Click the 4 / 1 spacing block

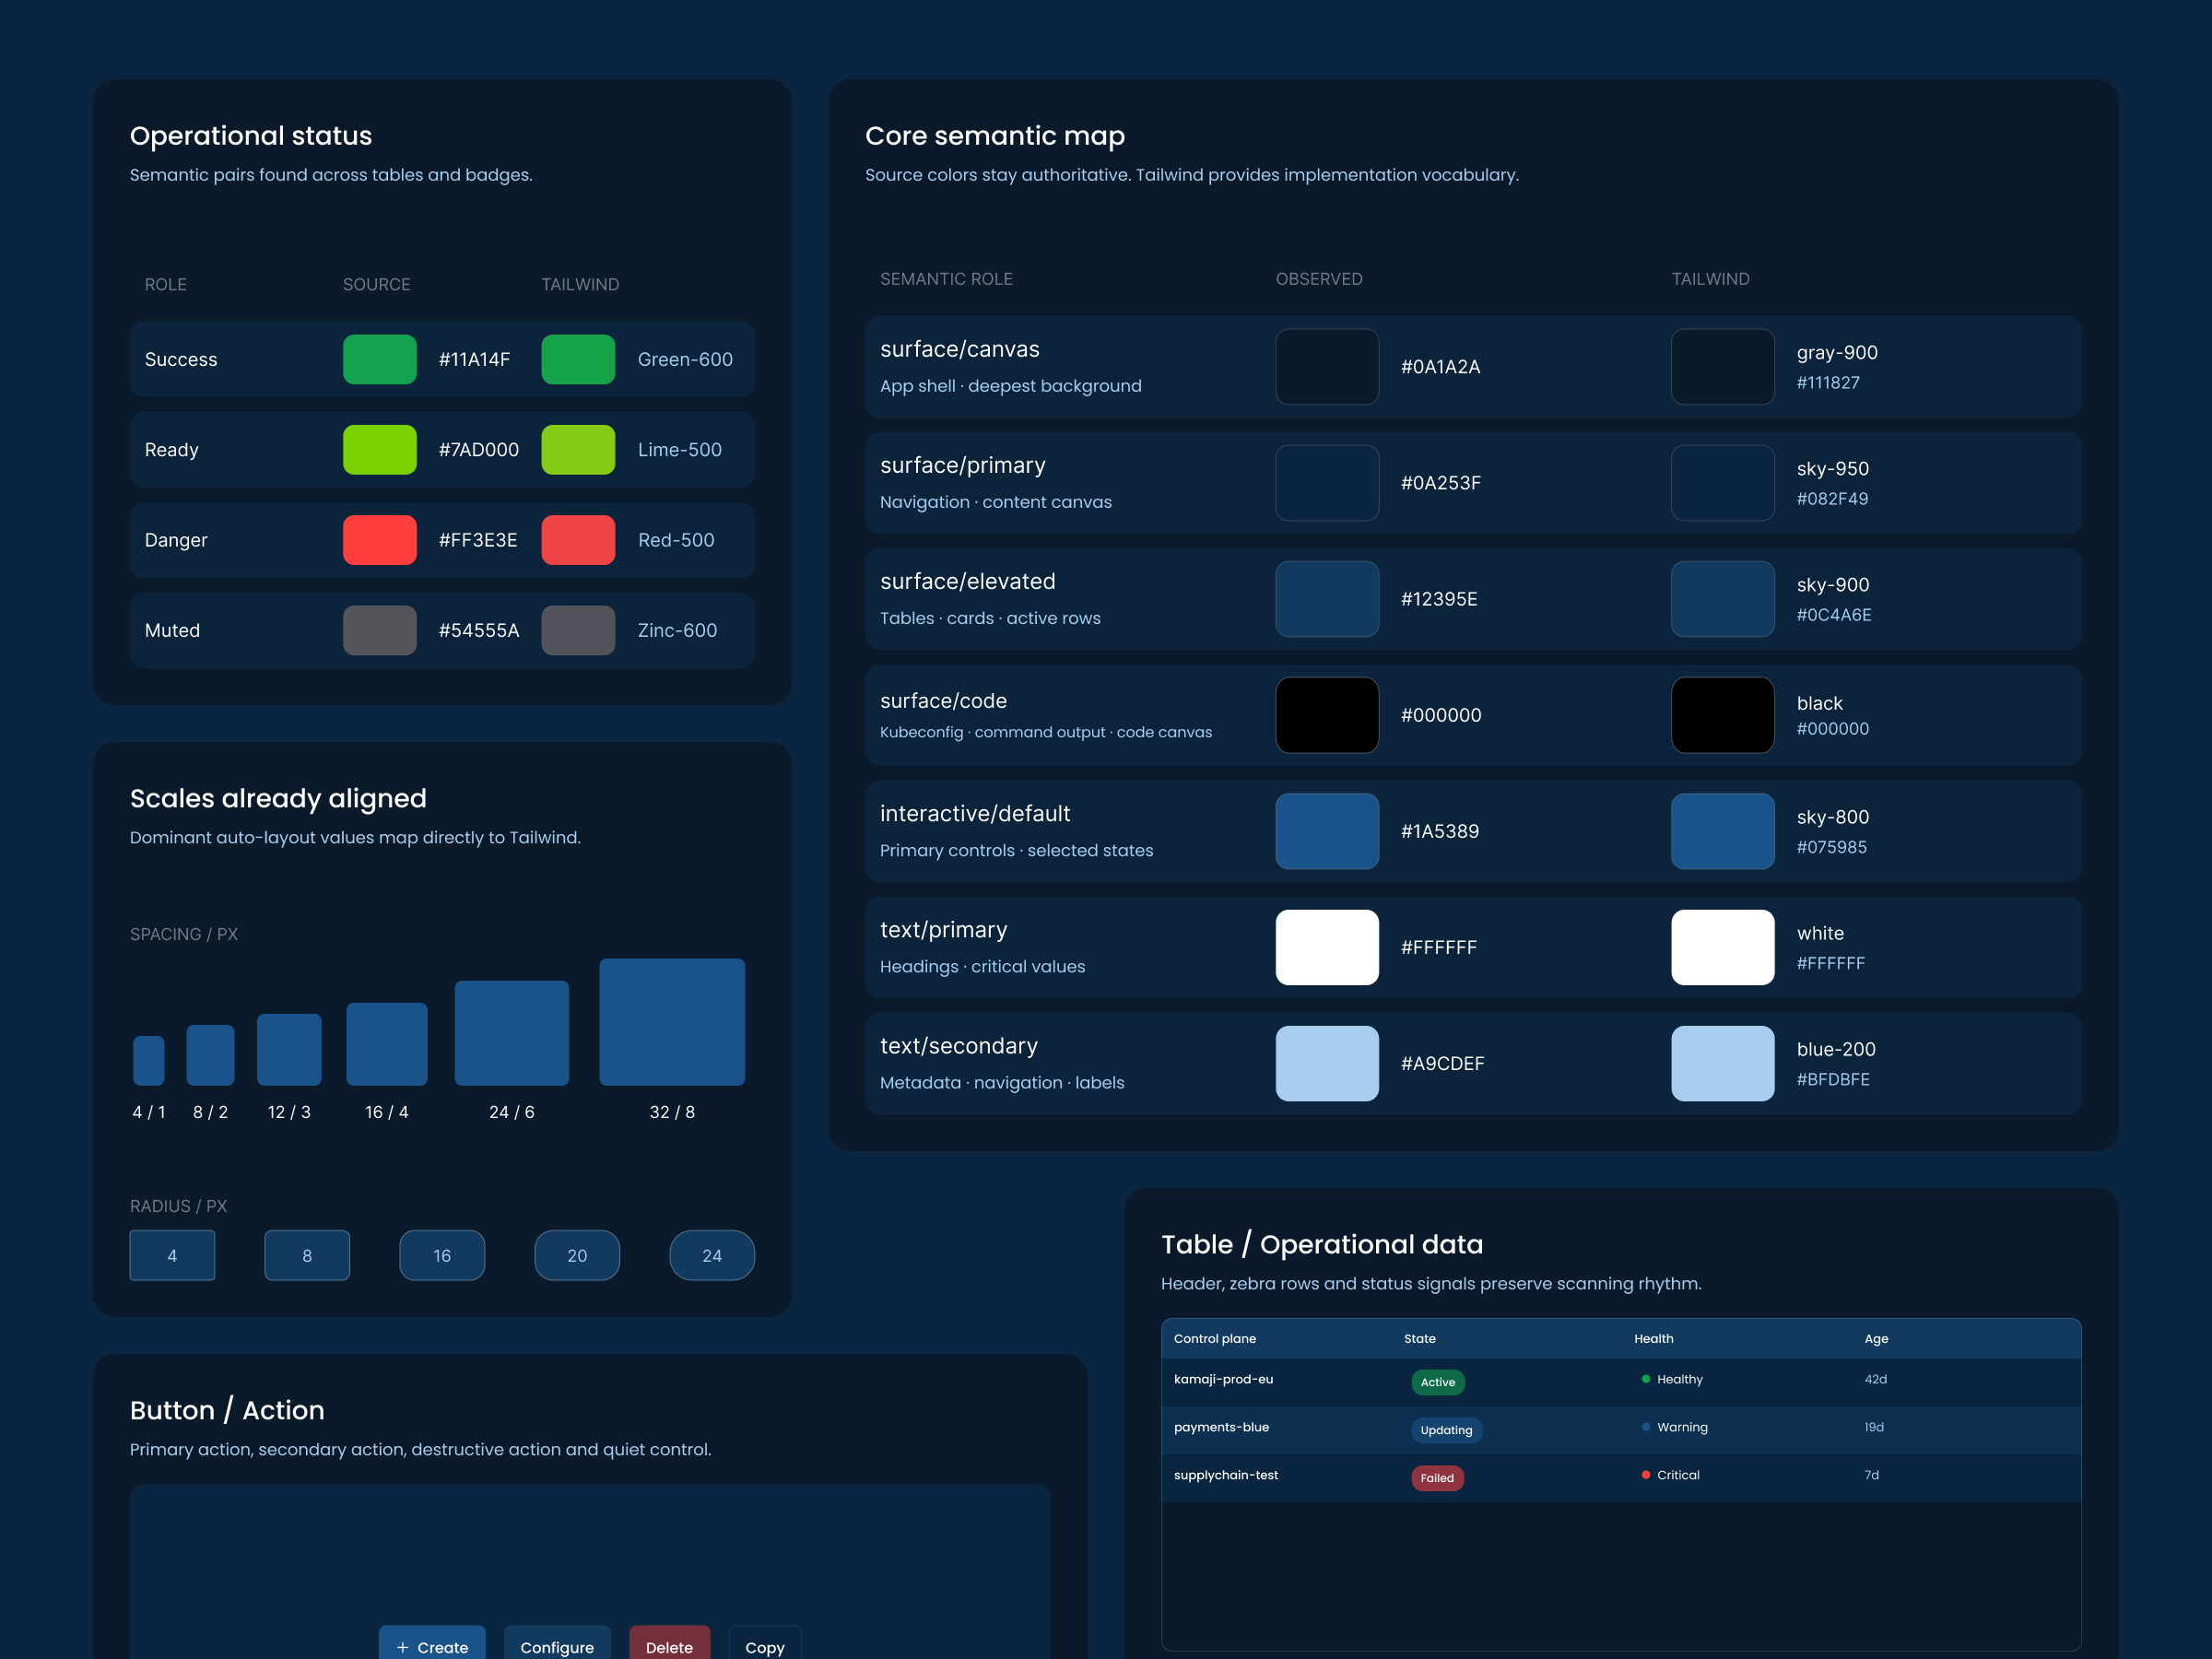point(149,1060)
